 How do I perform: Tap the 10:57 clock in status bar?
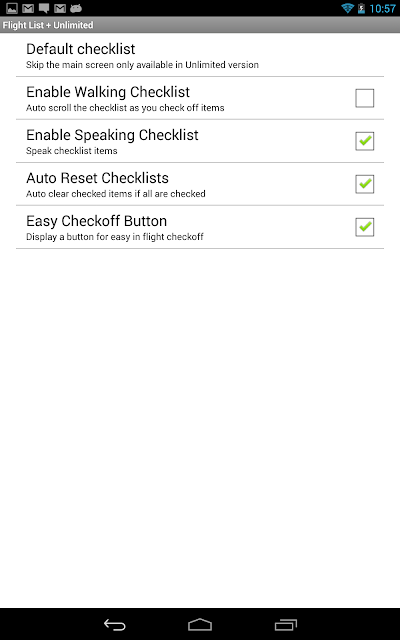click(x=382, y=8)
